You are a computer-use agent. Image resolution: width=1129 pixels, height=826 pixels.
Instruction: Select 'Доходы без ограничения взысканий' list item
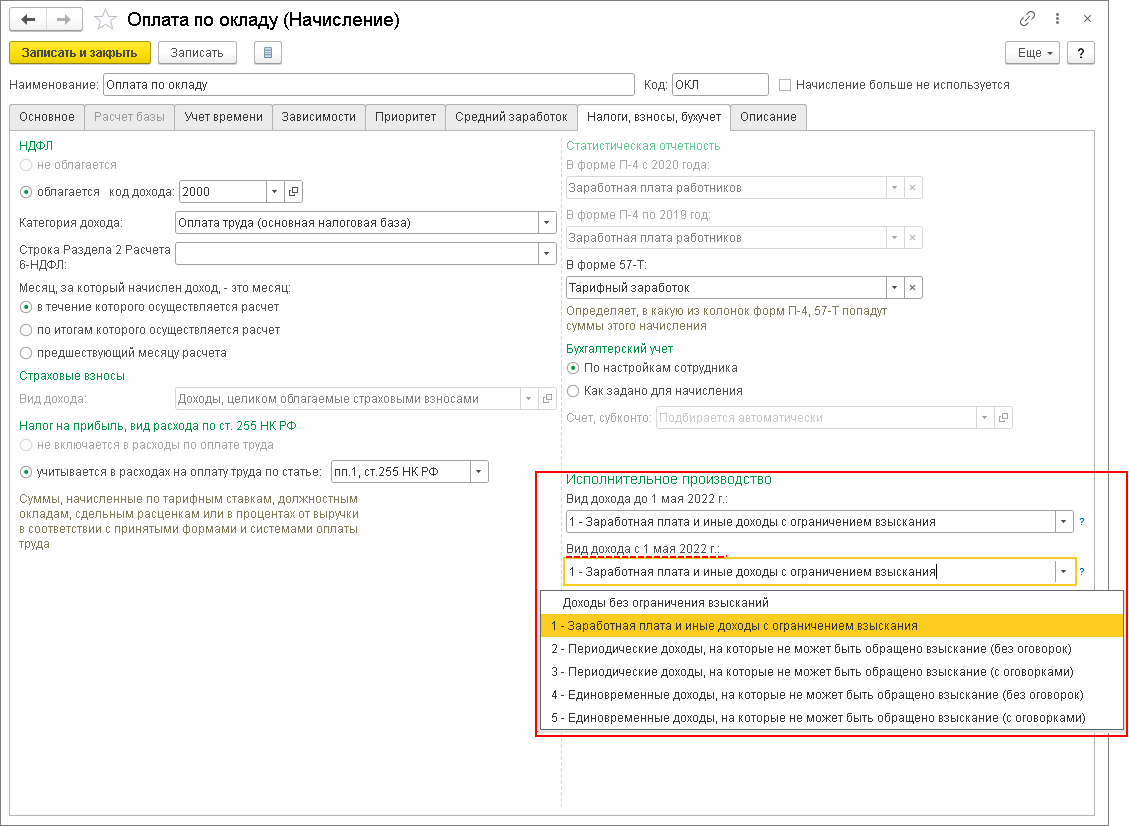pos(832,603)
